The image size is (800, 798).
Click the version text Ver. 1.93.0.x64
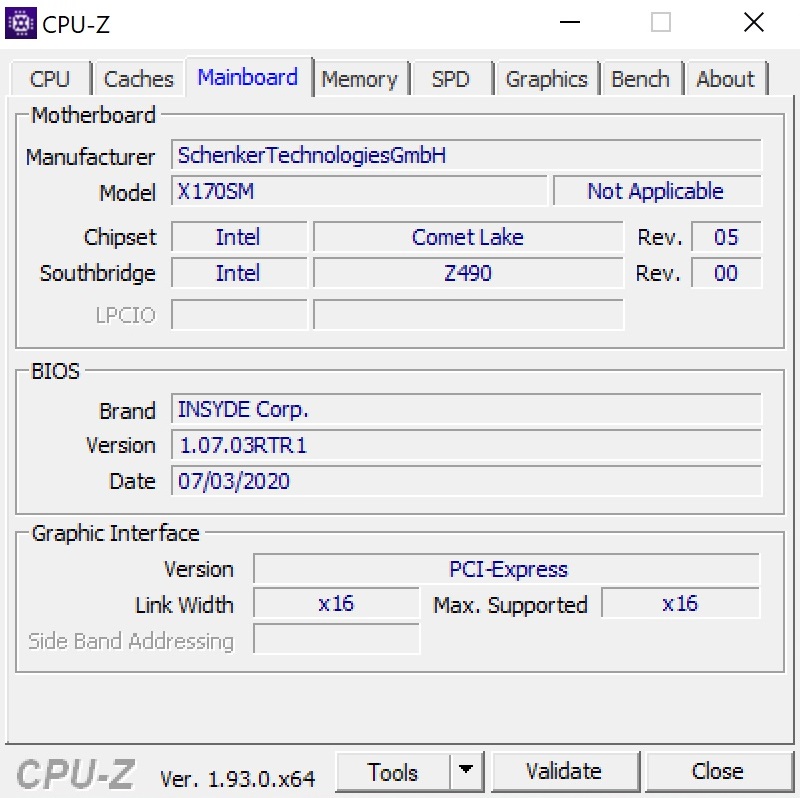238,779
